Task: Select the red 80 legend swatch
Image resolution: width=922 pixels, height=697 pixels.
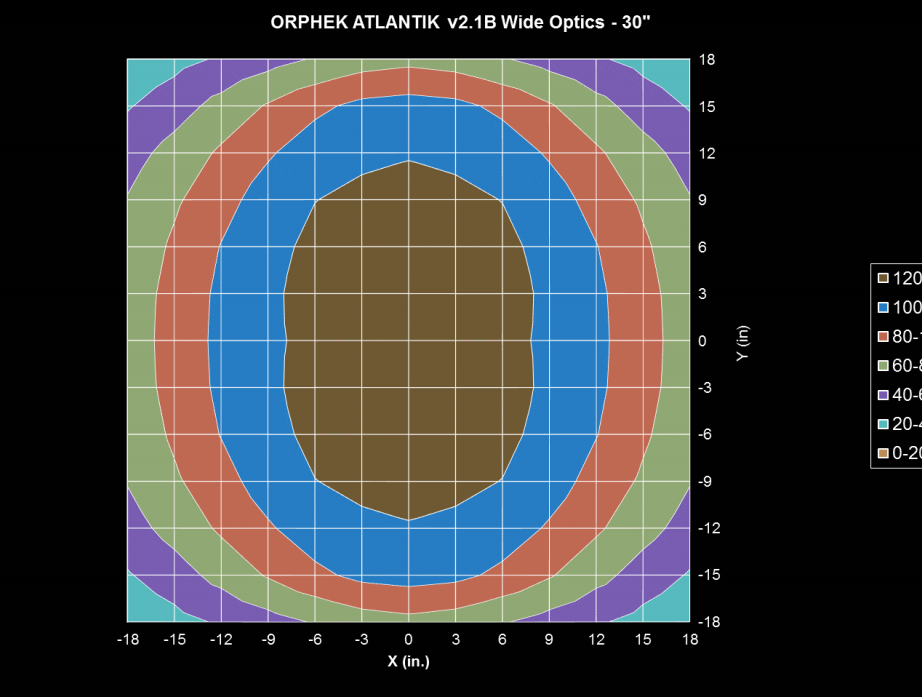Action: [x=883, y=336]
